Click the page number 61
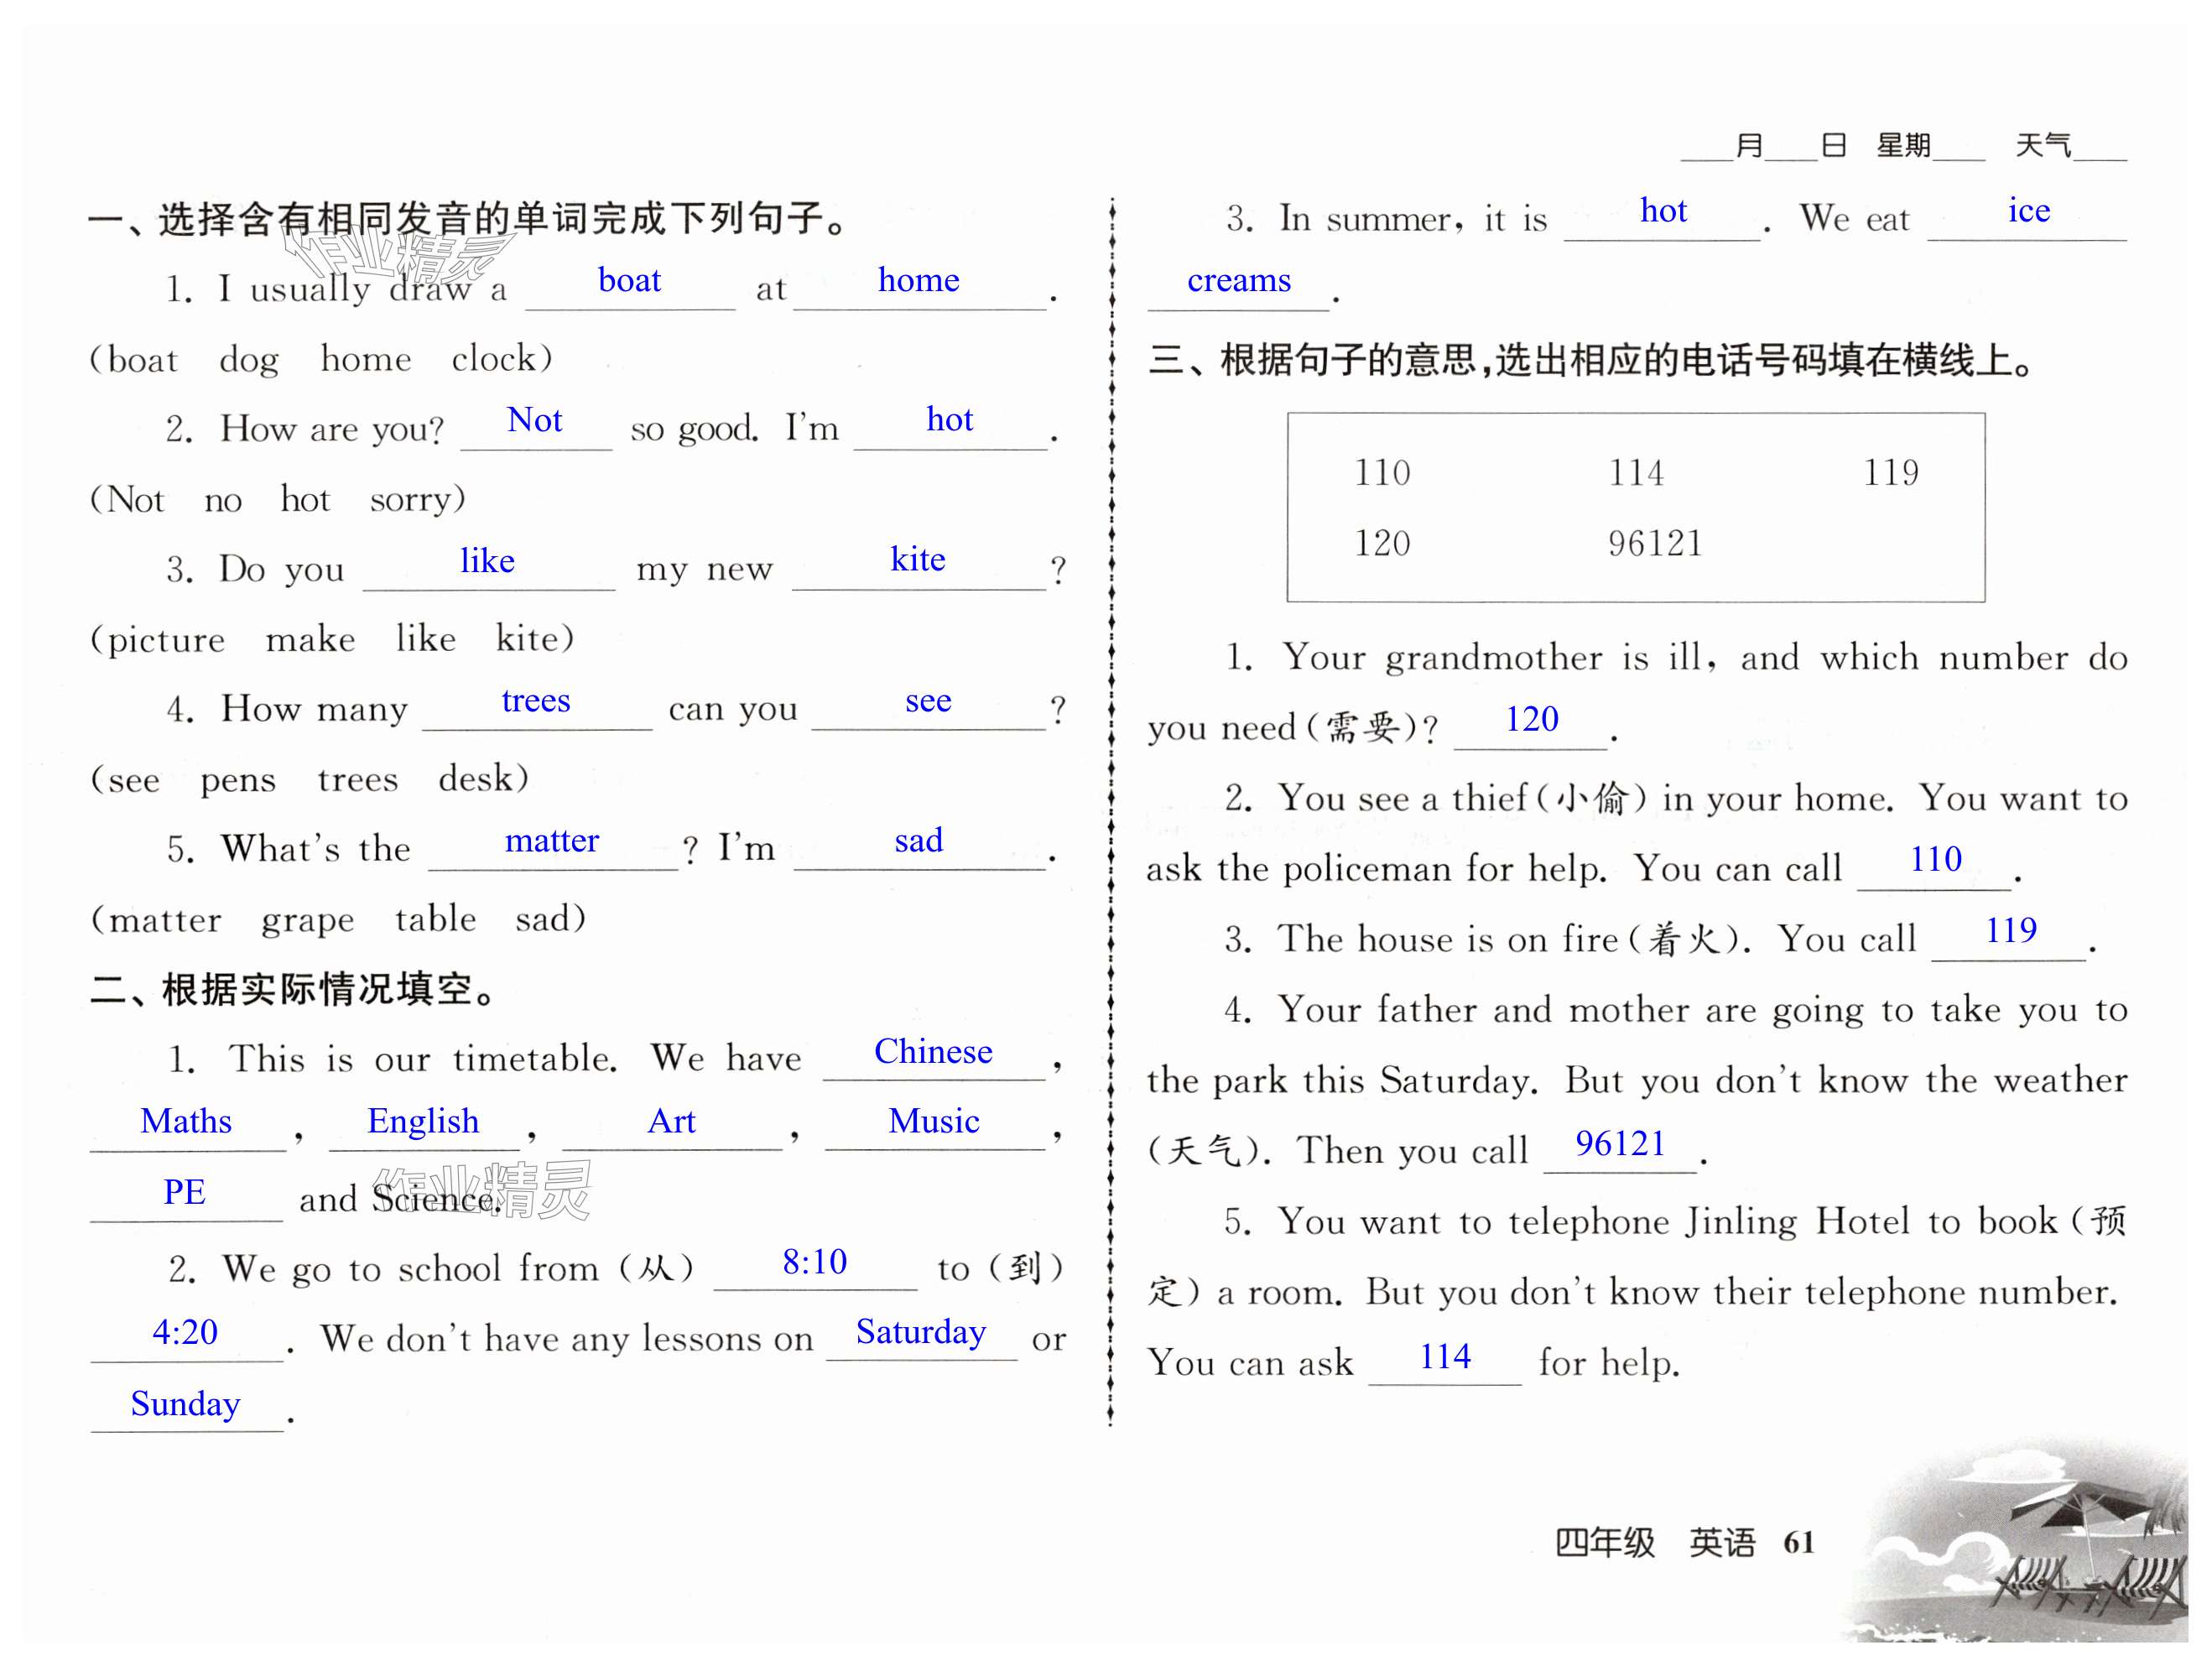 tap(1798, 1542)
